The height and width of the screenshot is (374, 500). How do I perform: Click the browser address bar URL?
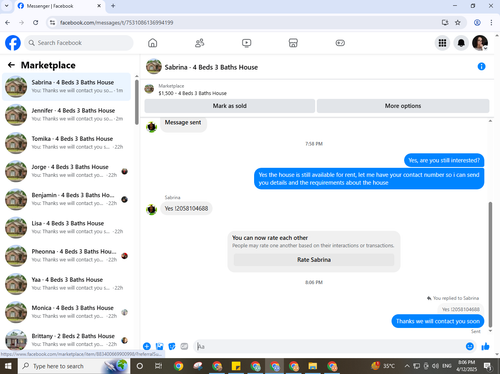pyautogui.click(x=116, y=23)
